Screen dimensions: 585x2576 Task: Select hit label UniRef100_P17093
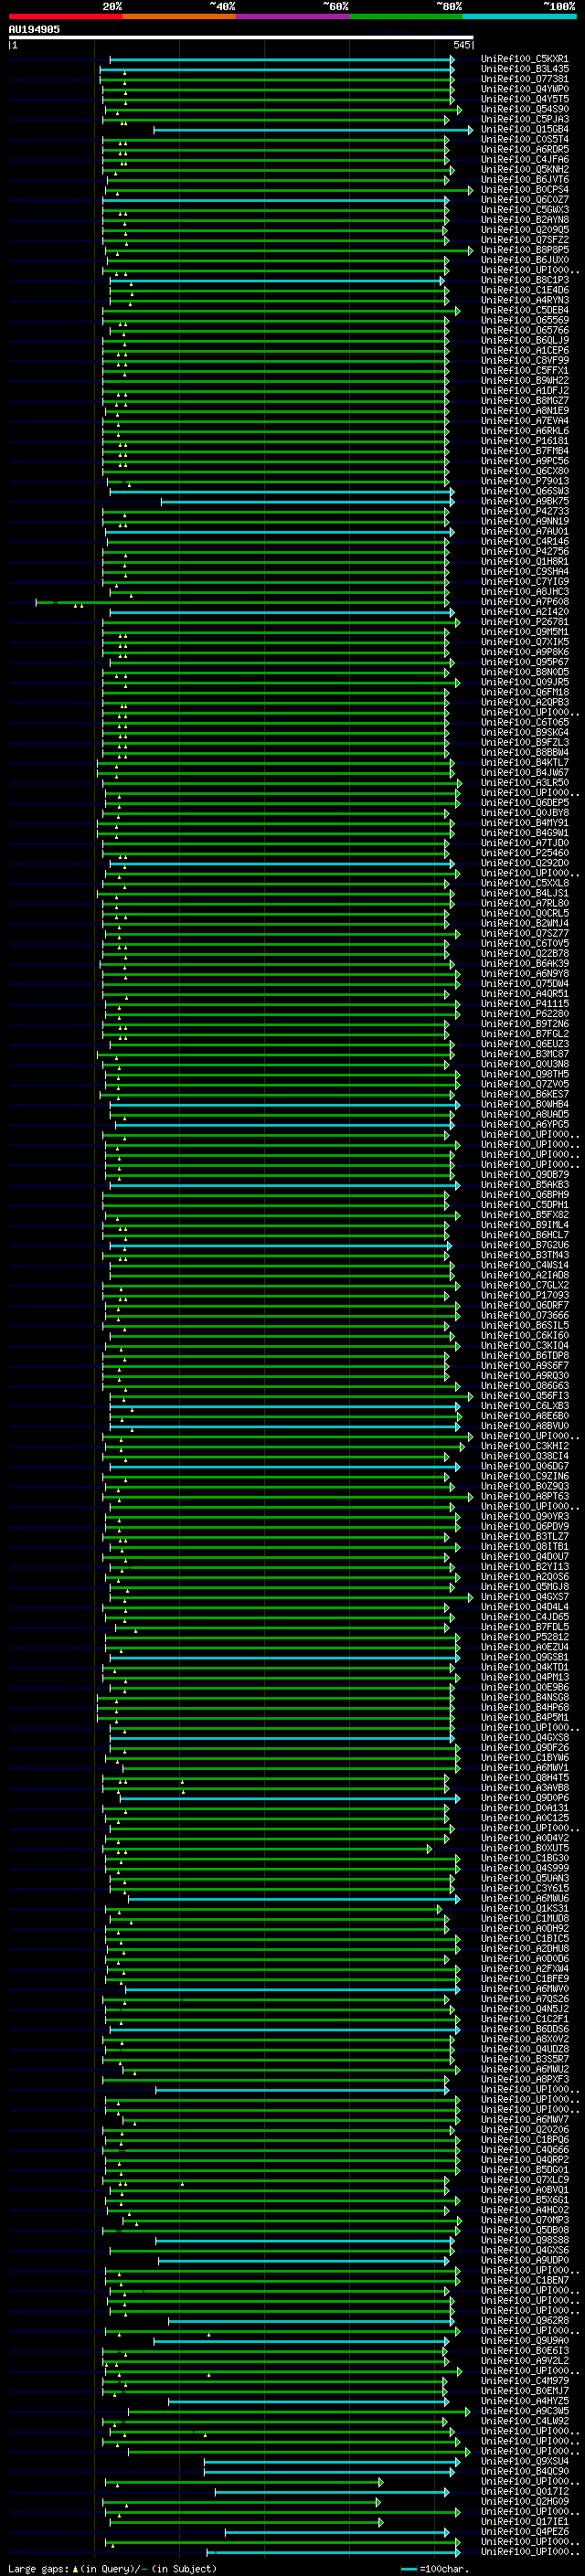[x=525, y=1295]
